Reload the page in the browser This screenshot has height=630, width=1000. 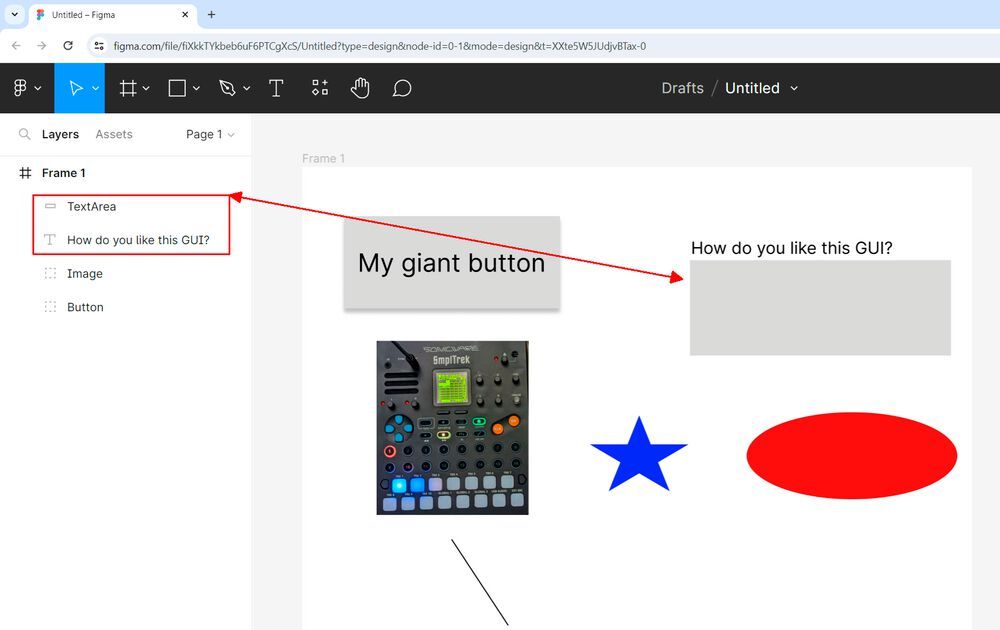tap(68, 46)
